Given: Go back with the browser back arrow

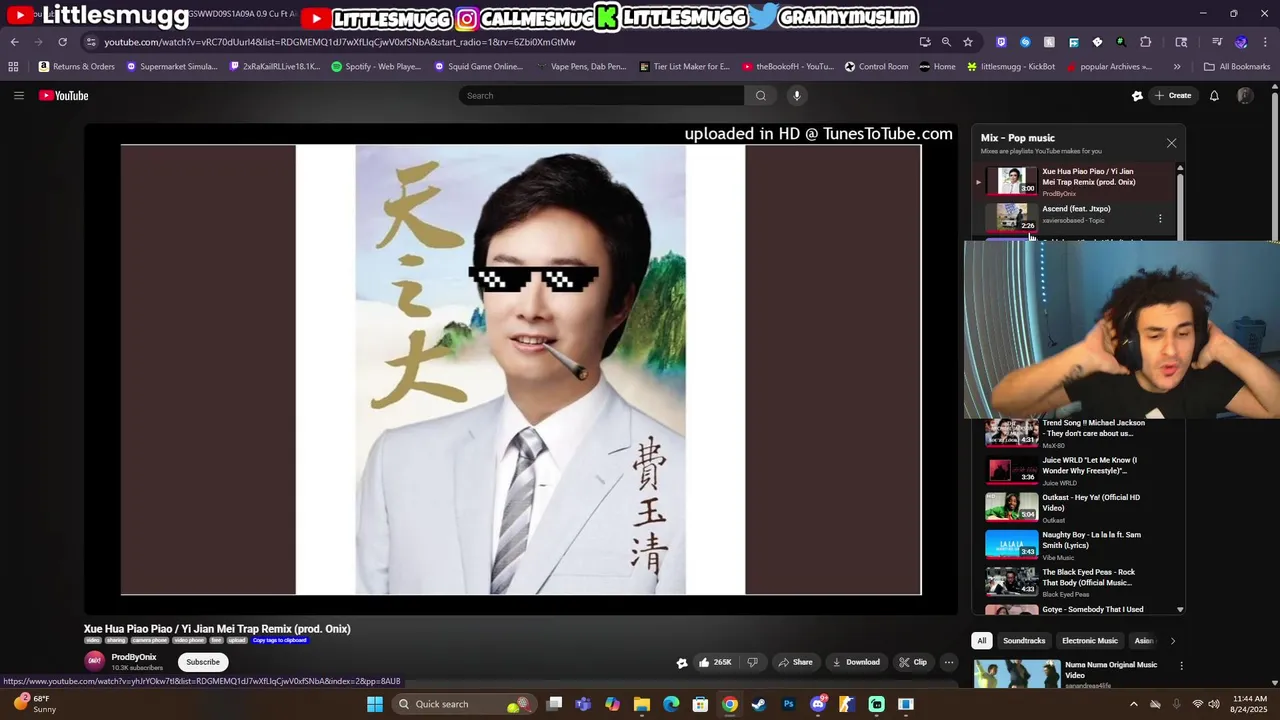Looking at the screenshot, I should pyautogui.click(x=14, y=42).
